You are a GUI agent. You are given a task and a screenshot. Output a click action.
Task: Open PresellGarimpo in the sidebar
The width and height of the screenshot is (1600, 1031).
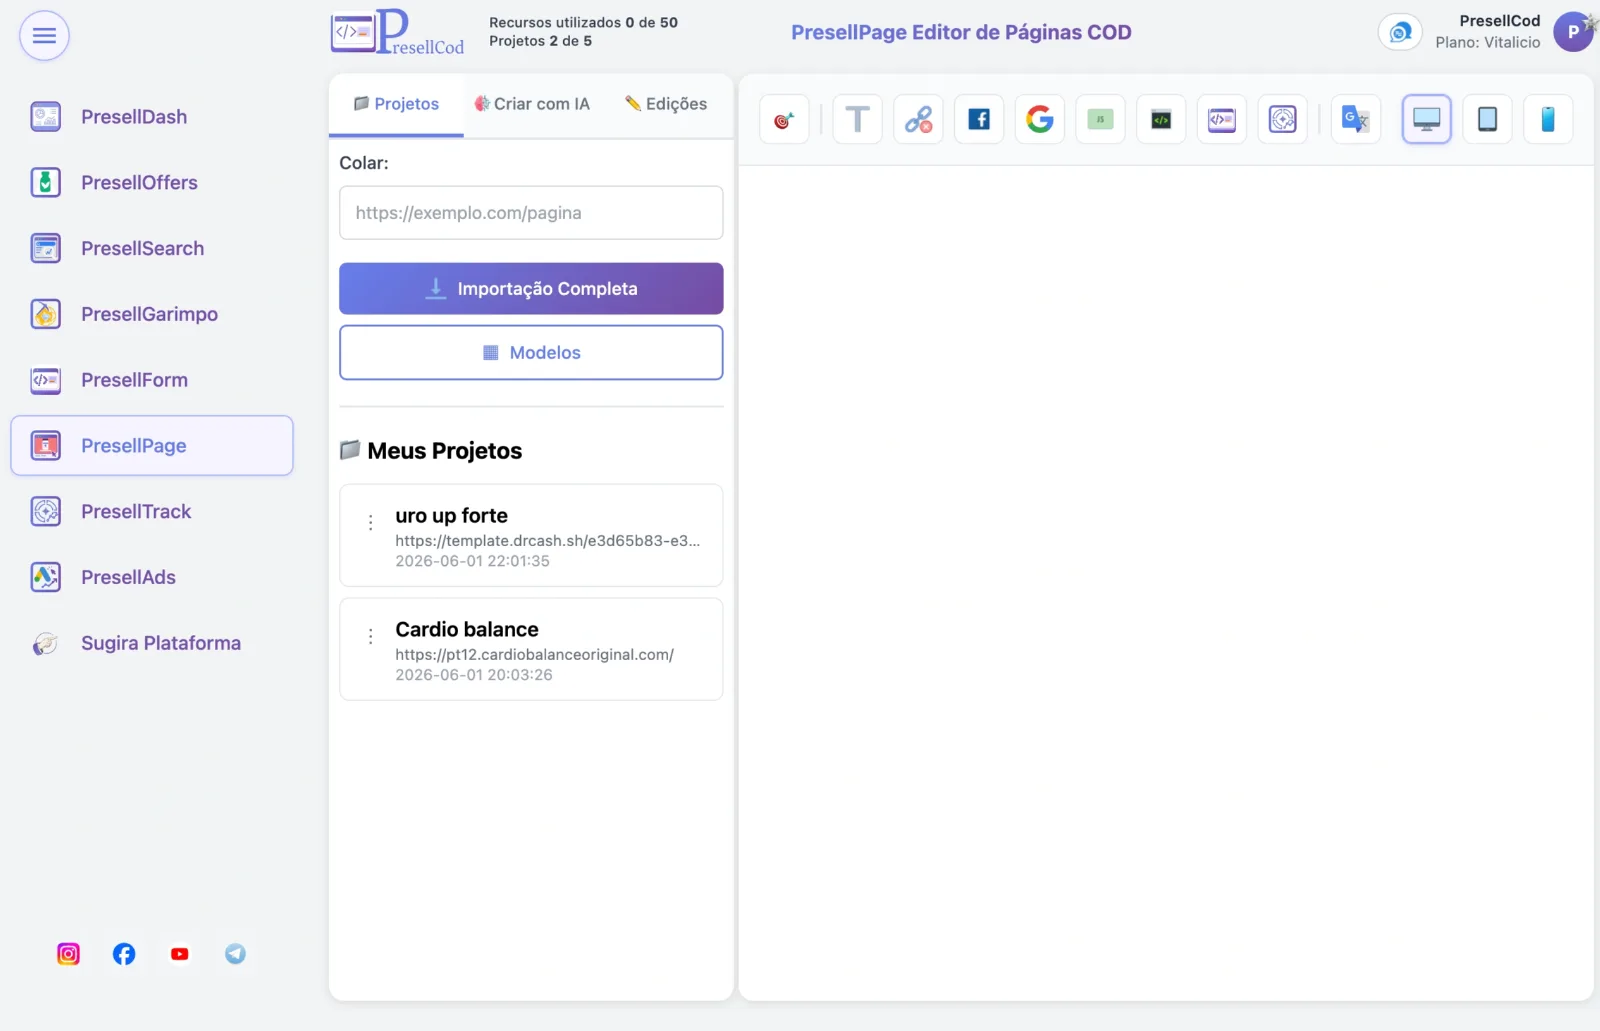[x=152, y=314]
